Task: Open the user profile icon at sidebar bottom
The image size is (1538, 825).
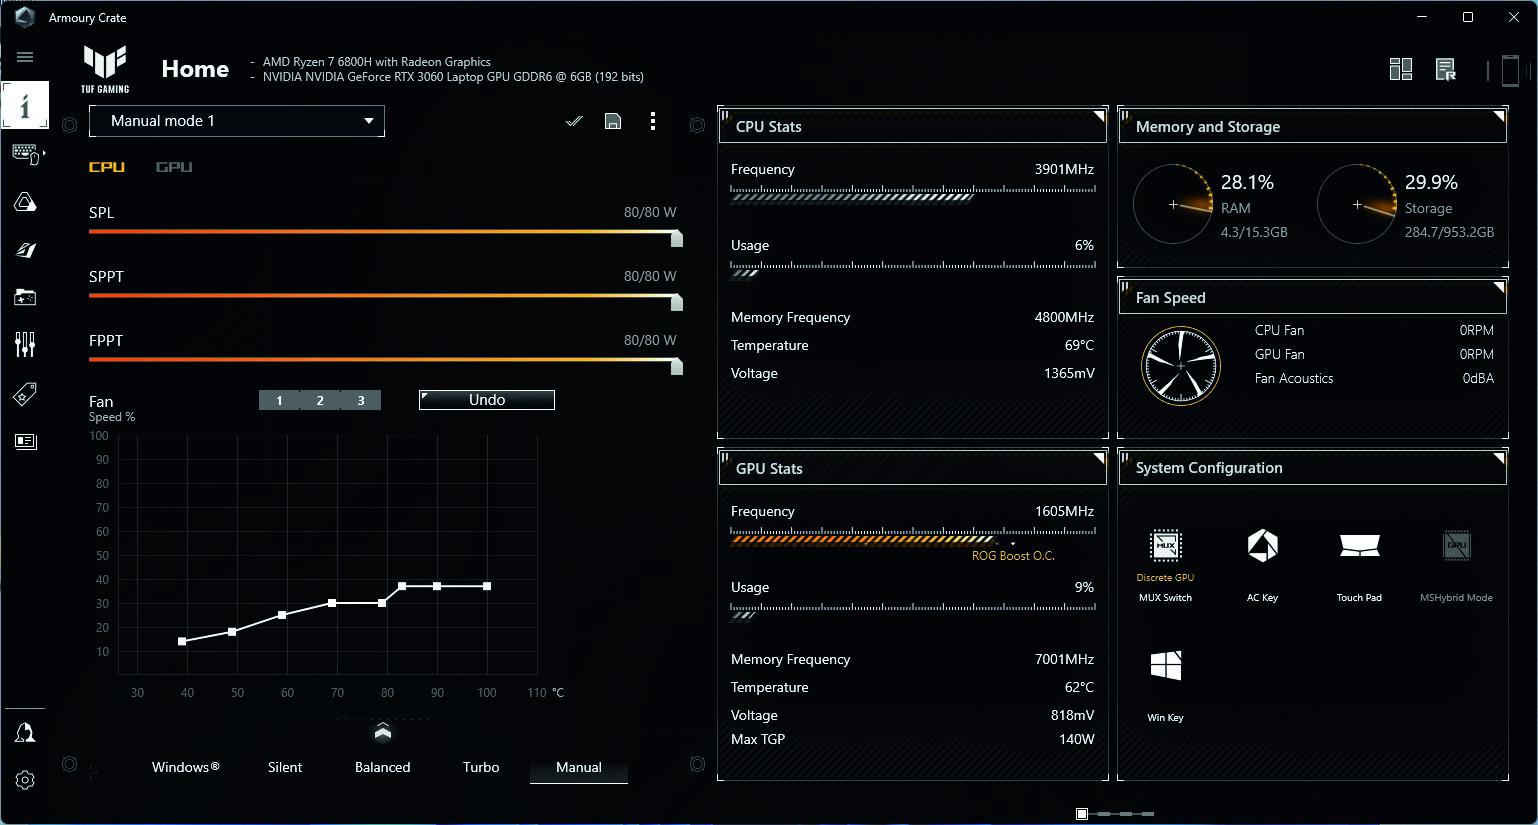Action: tap(25, 731)
